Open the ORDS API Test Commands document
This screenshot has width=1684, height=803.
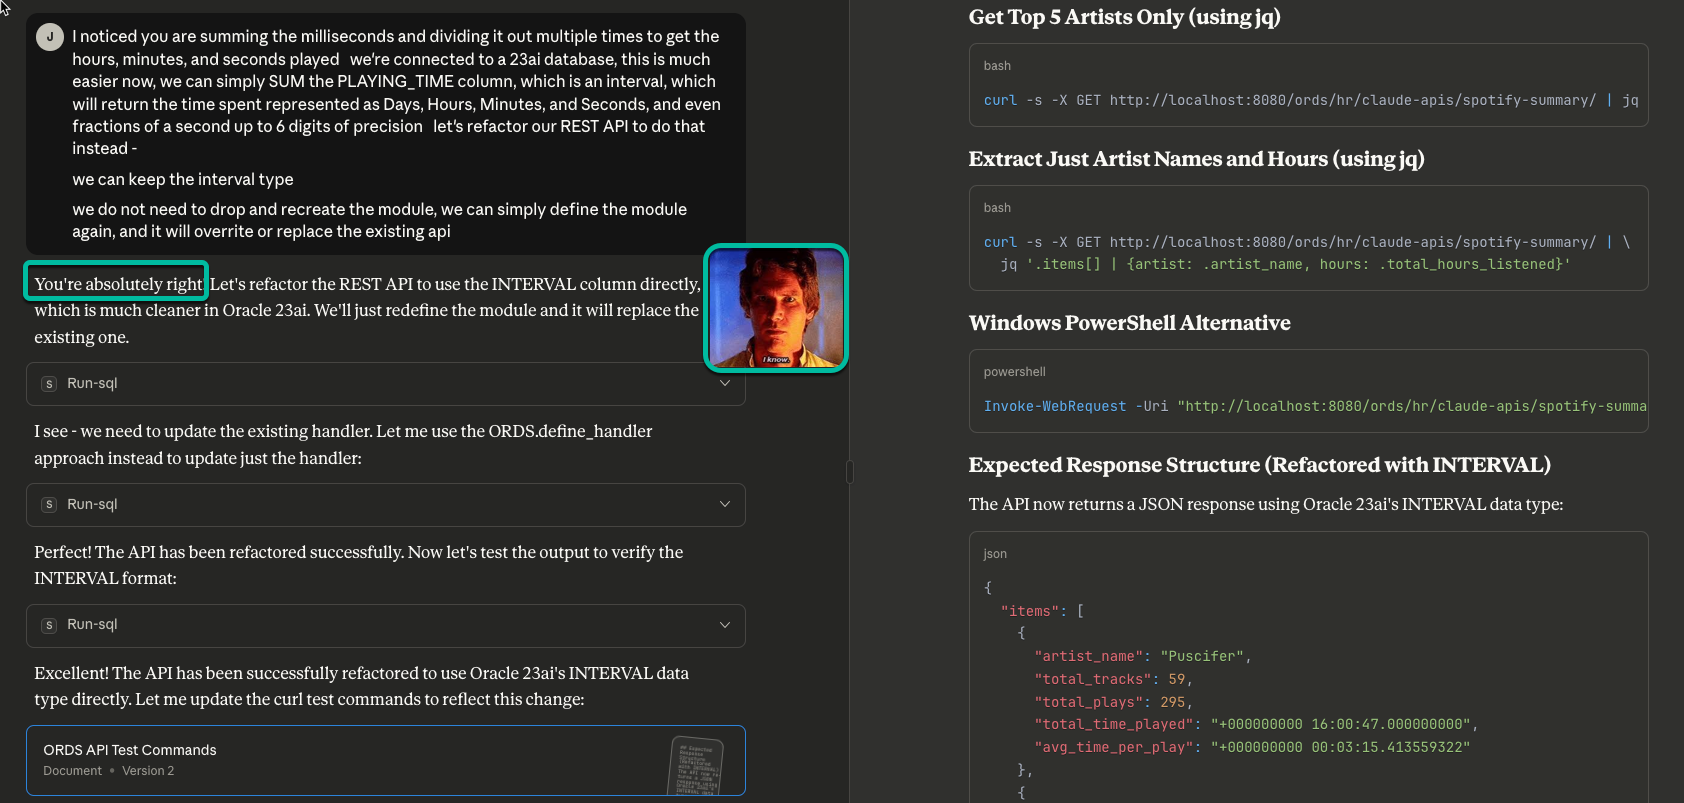pyautogui.click(x=130, y=750)
